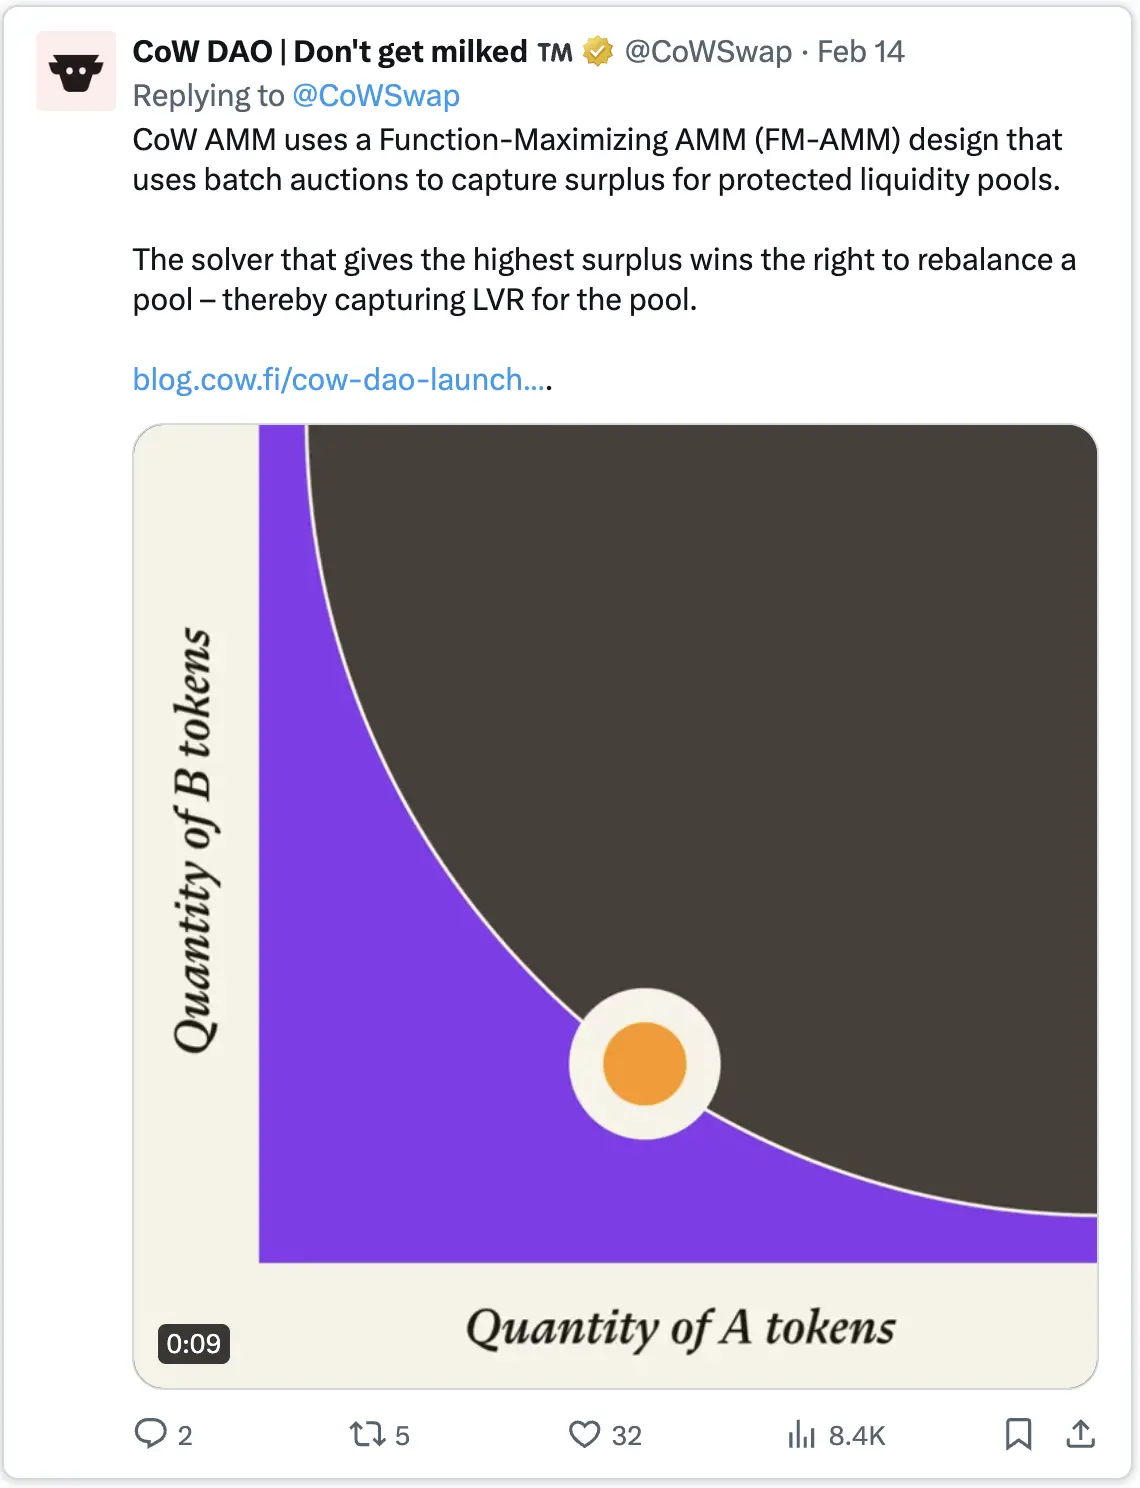Screen dimensions: 1140x1488
Task: Like the tweet with the heart icon
Action: click(x=584, y=1434)
